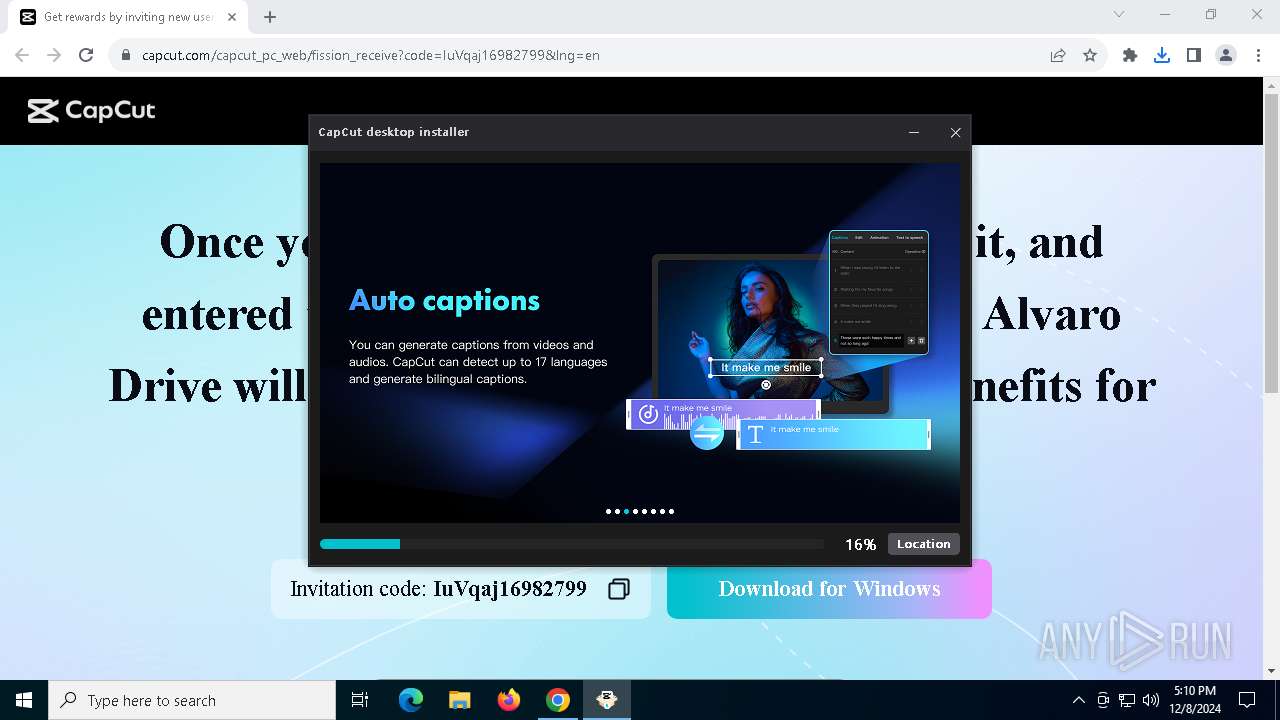Toggle Chrome side panel icon
Viewport: 1280px width, 720px height.
1194,55
